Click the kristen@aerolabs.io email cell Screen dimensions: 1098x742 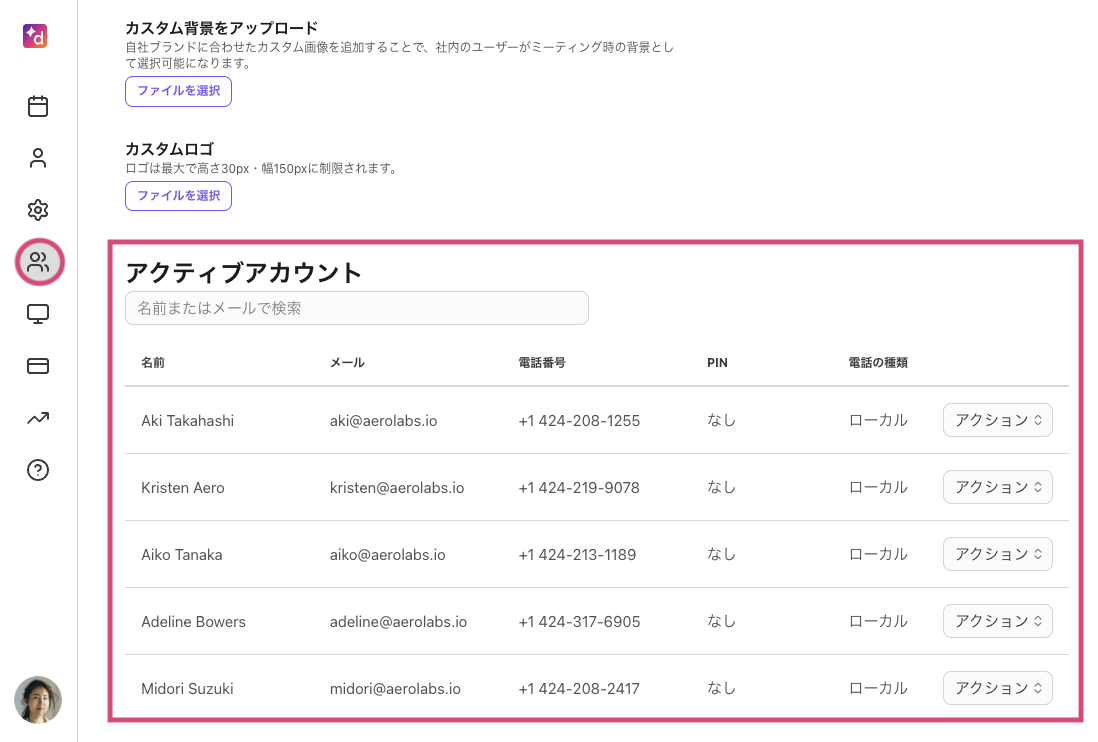pyautogui.click(x=396, y=488)
